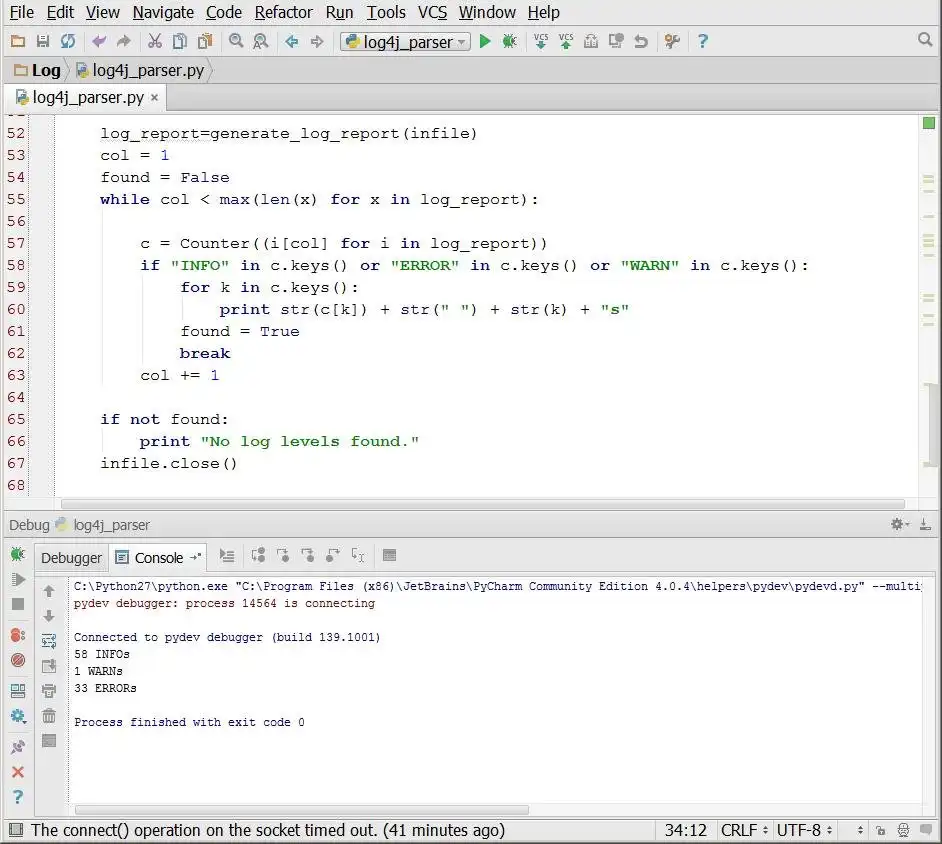Click the toolbar Revert icon
Screen dimensions: 942x844
[641, 41]
